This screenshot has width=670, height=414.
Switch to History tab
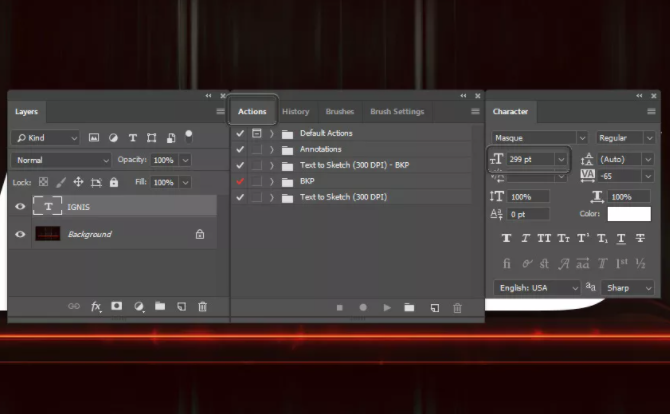click(x=296, y=112)
